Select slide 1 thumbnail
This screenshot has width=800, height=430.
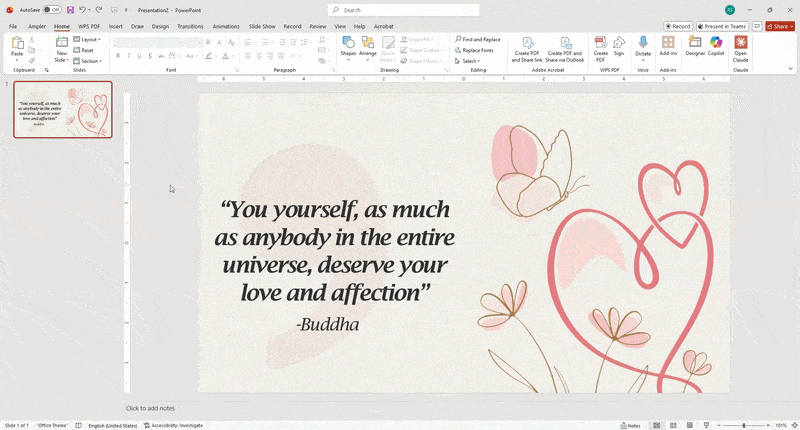pos(63,110)
